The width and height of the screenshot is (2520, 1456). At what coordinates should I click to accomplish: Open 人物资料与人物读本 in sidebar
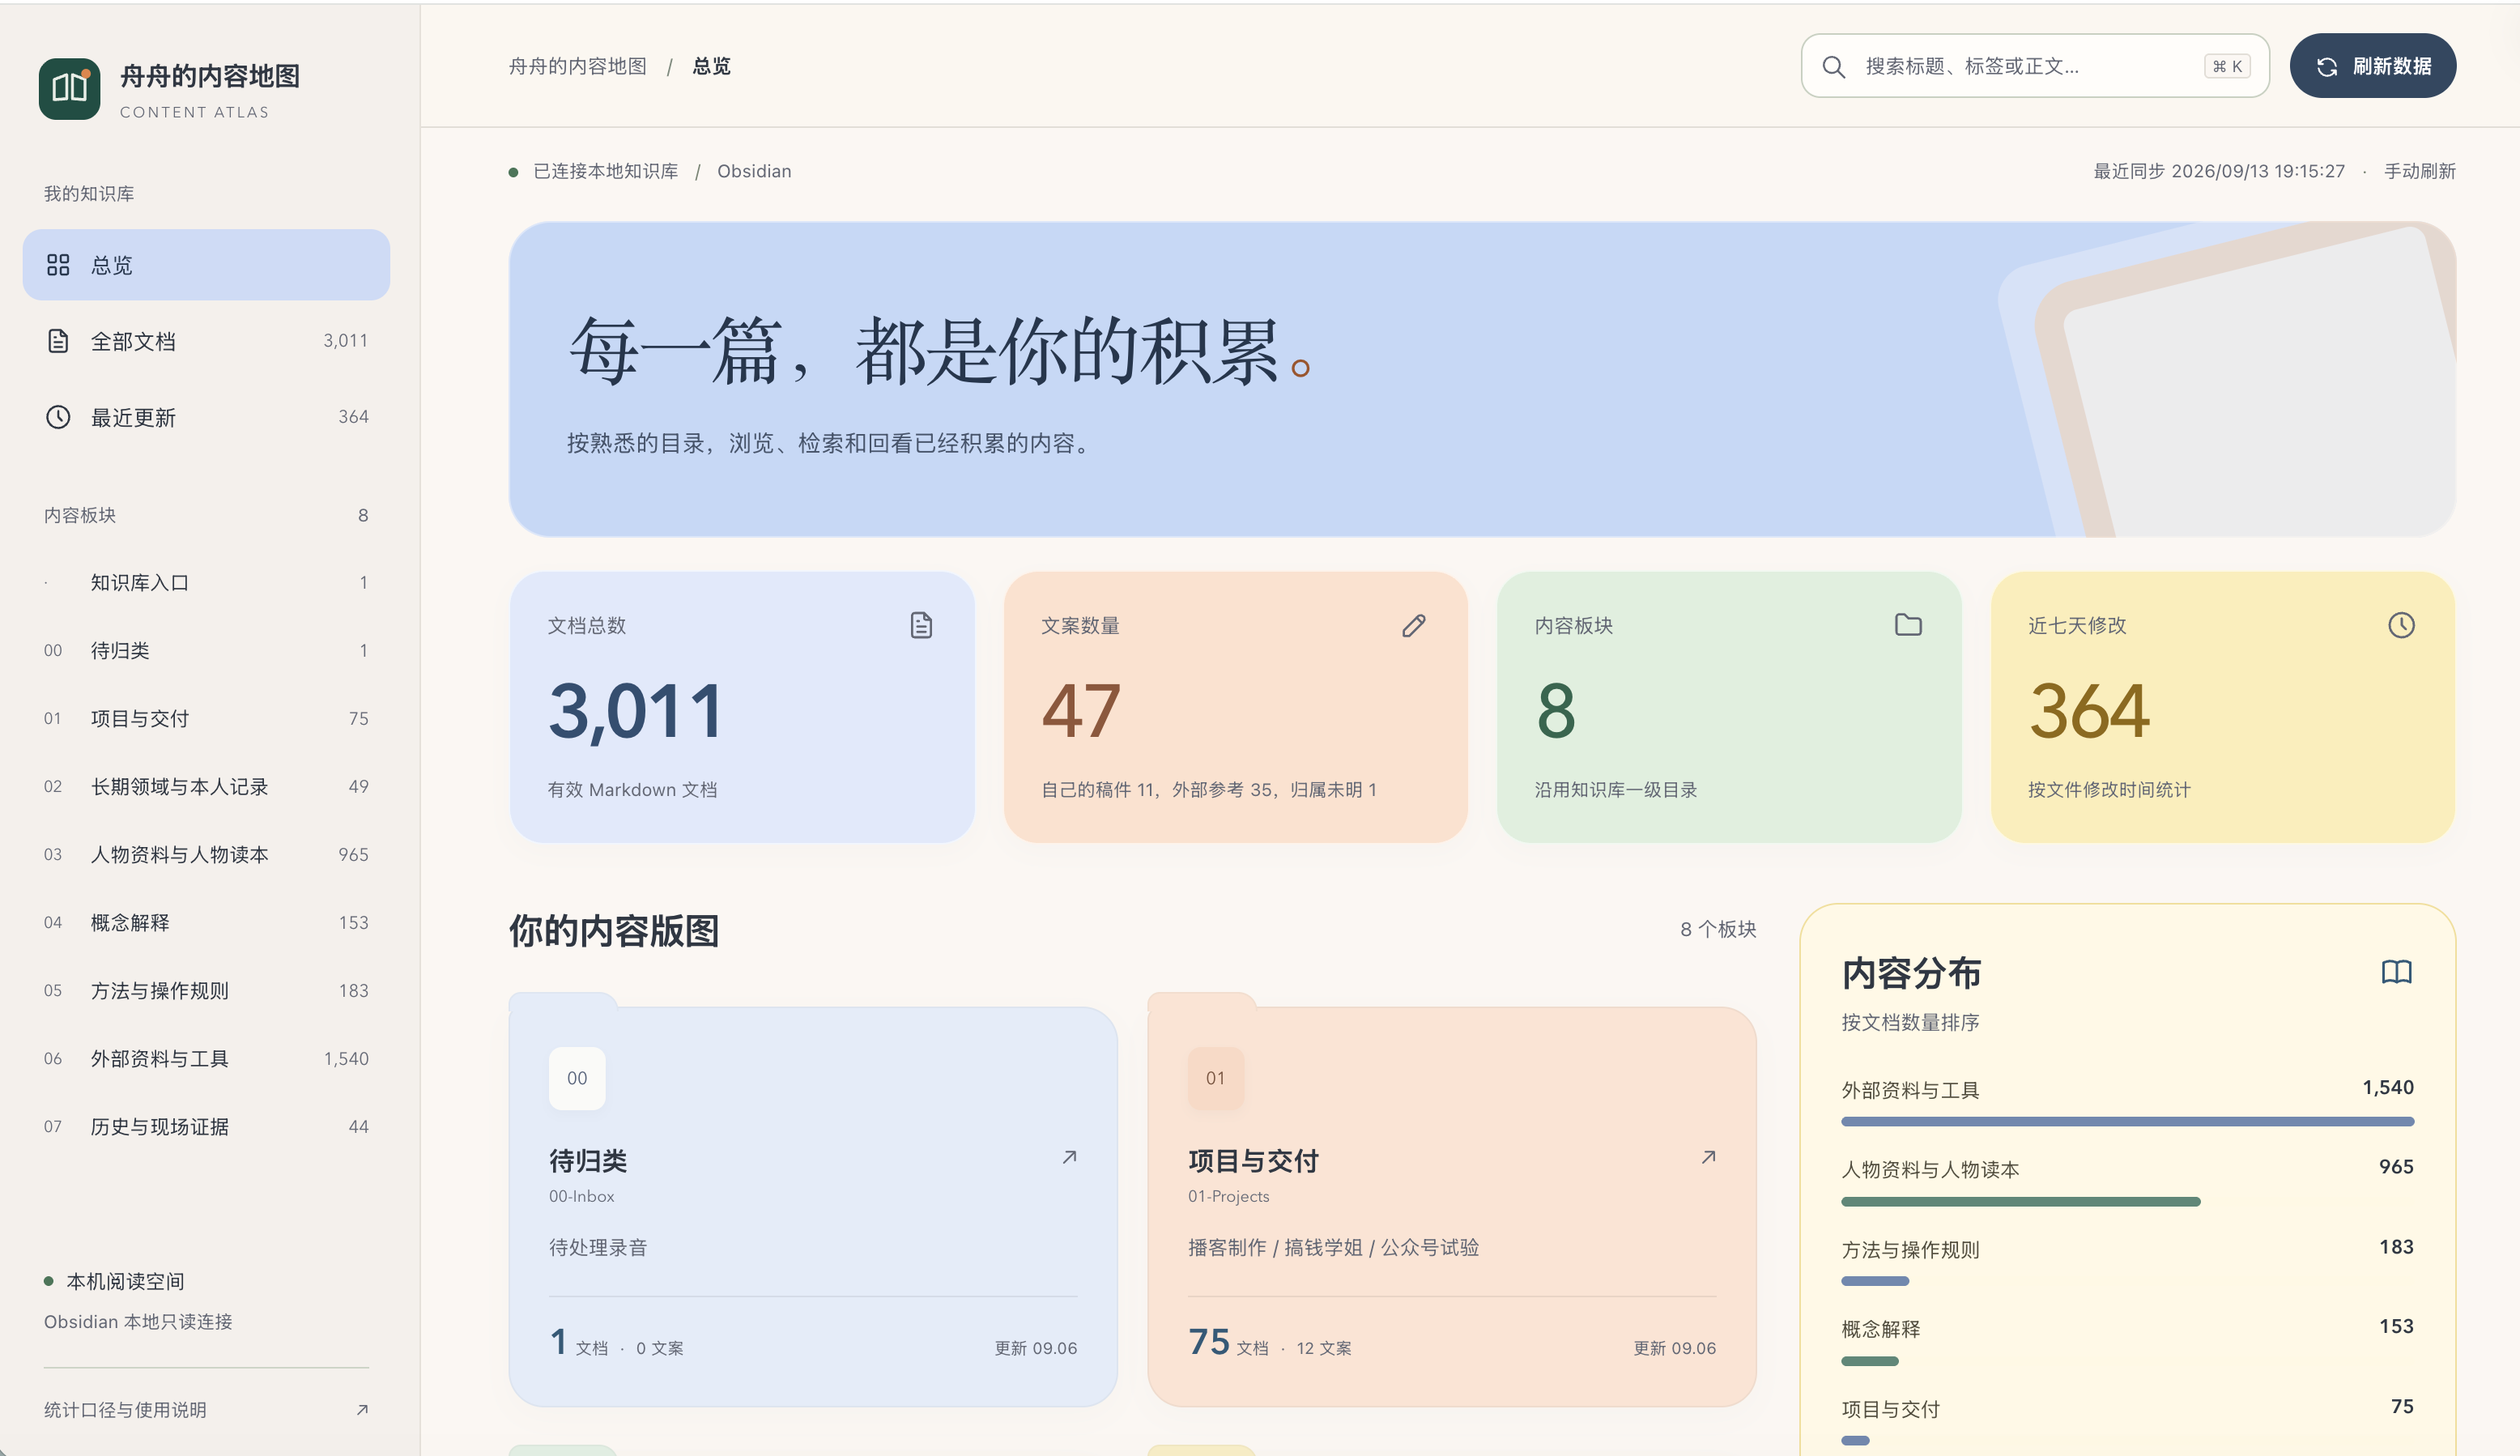[x=206, y=855]
